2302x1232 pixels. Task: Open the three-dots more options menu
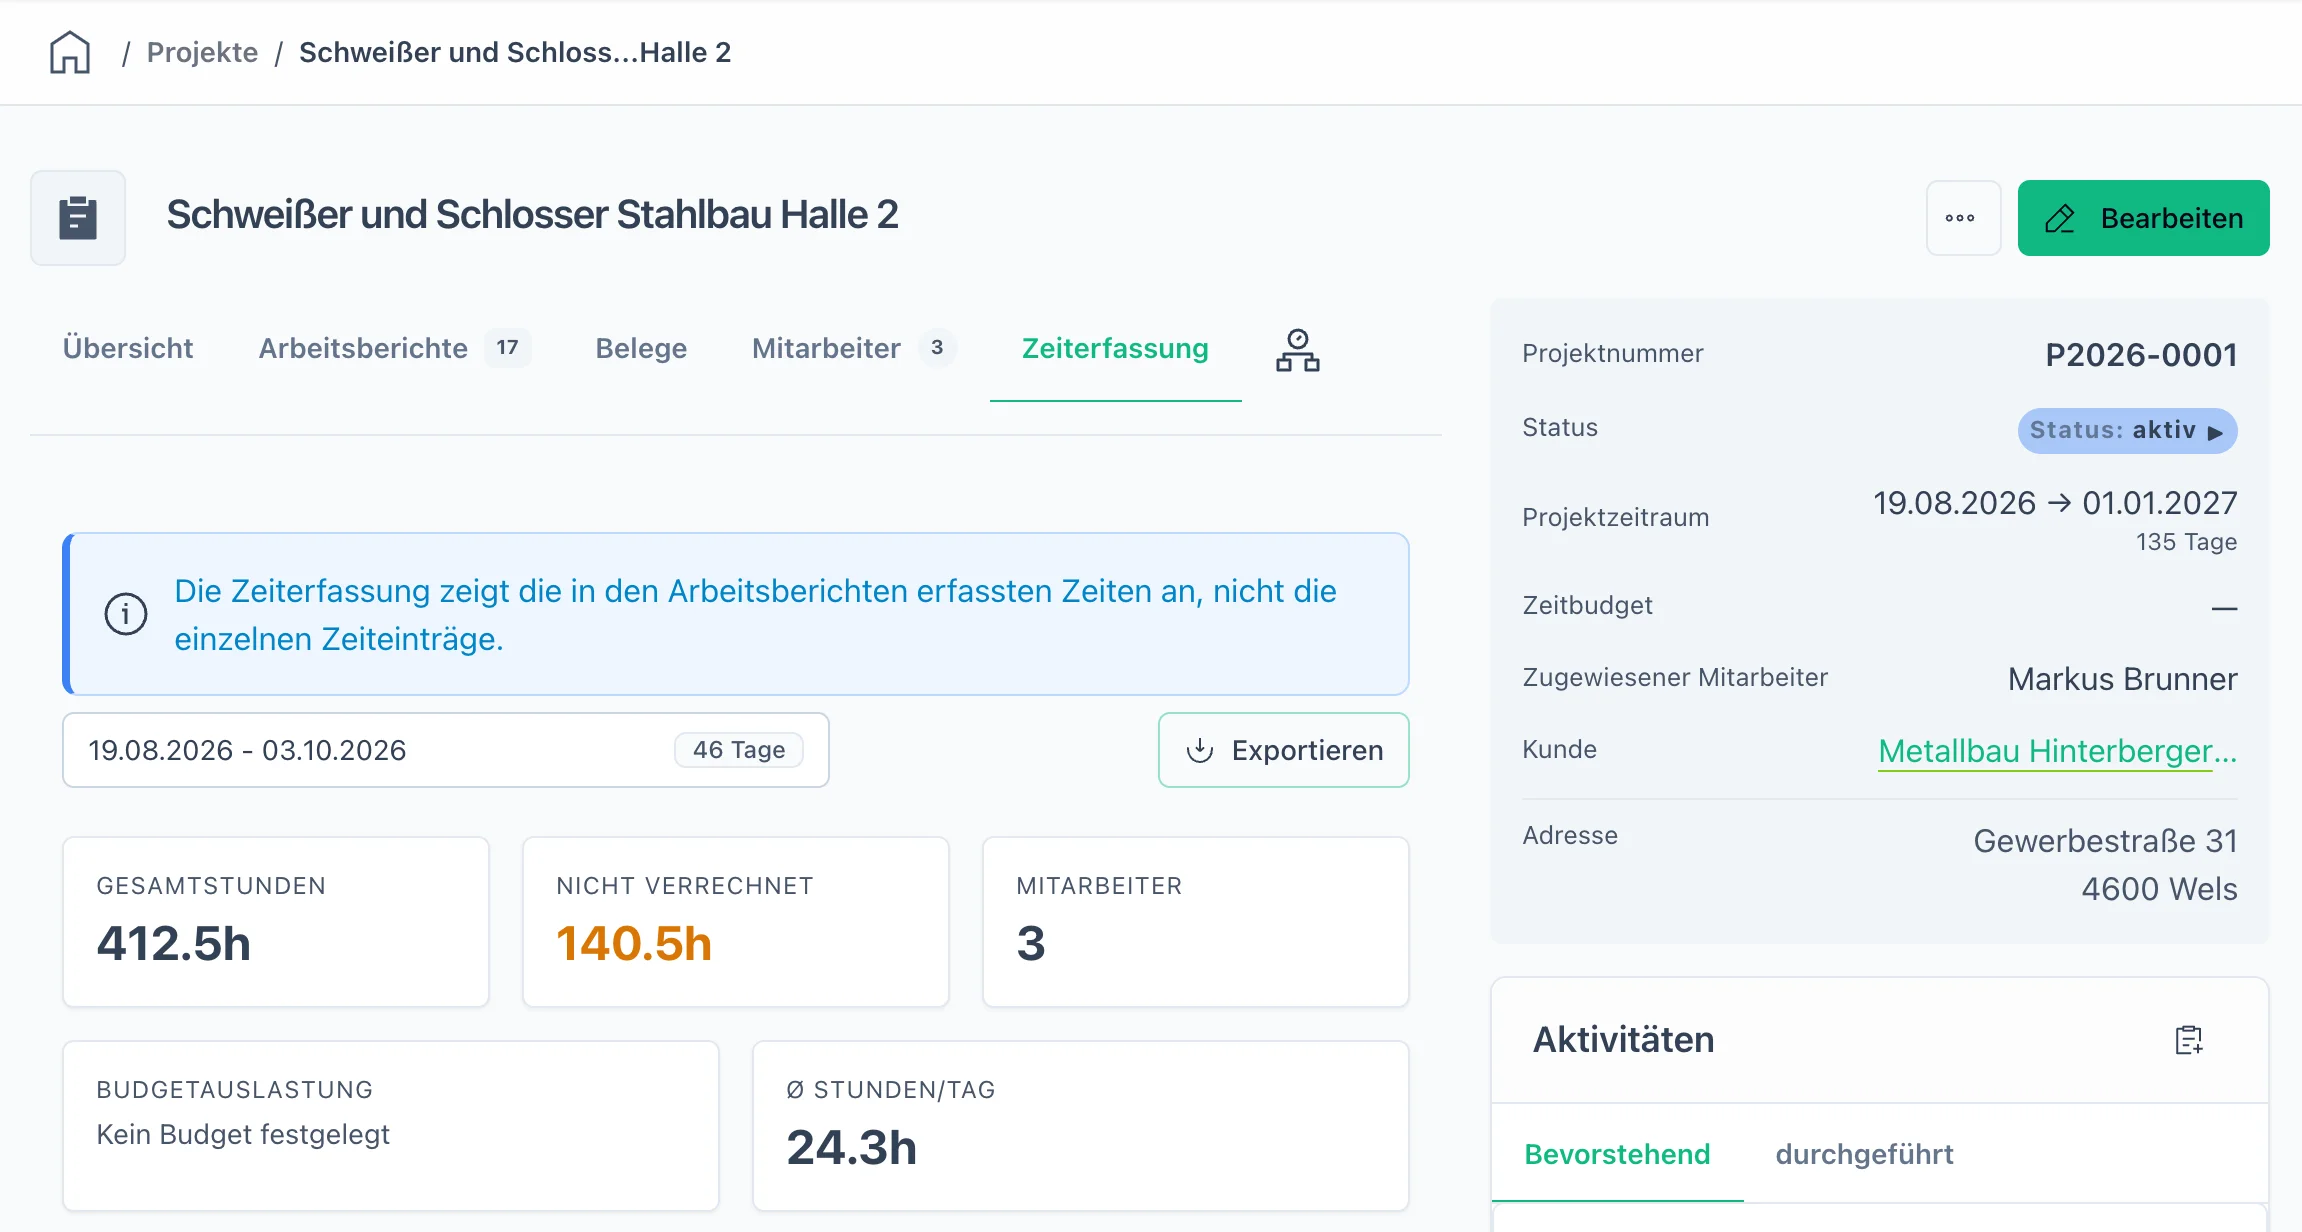(1963, 218)
